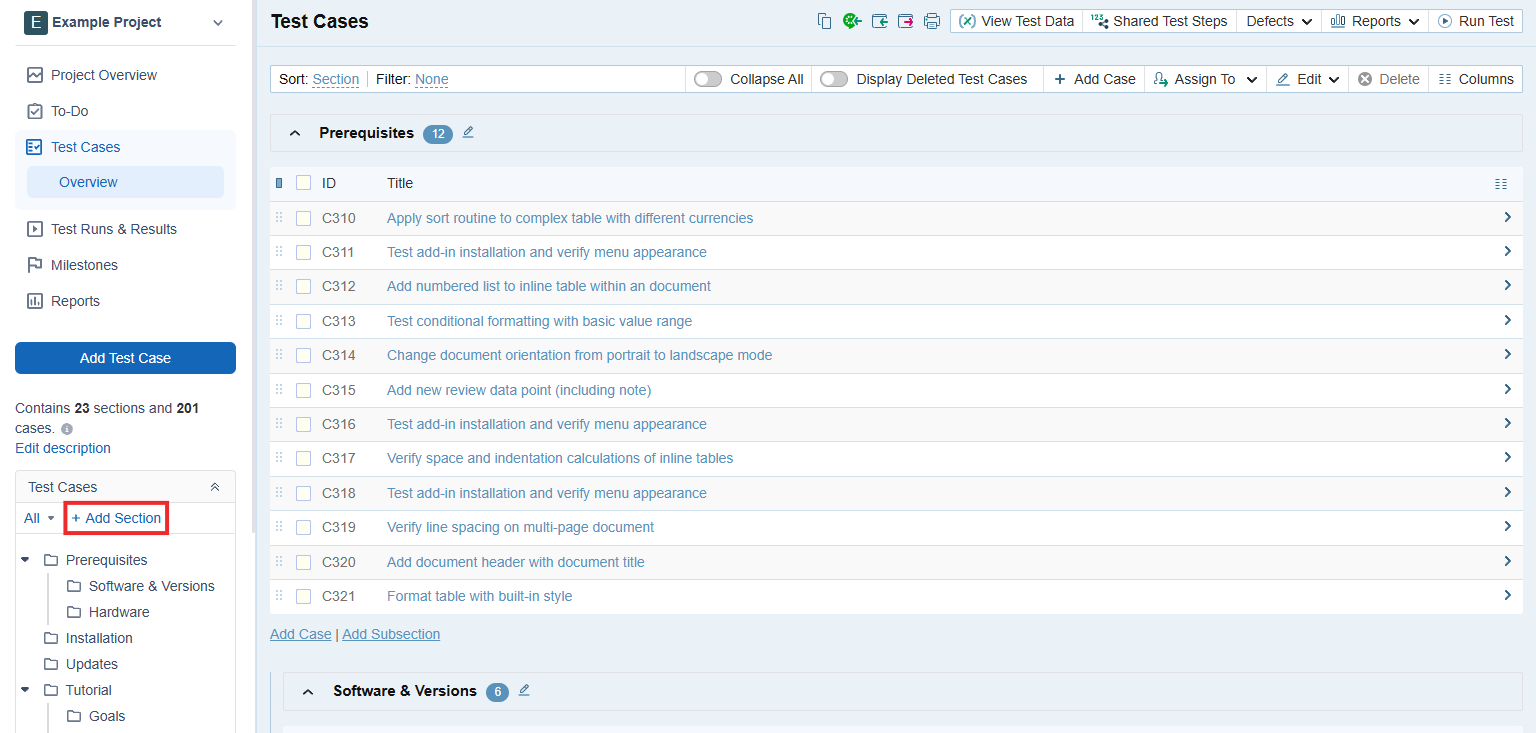Click the copy test cases icon
This screenshot has height=733, width=1536.
(824, 21)
